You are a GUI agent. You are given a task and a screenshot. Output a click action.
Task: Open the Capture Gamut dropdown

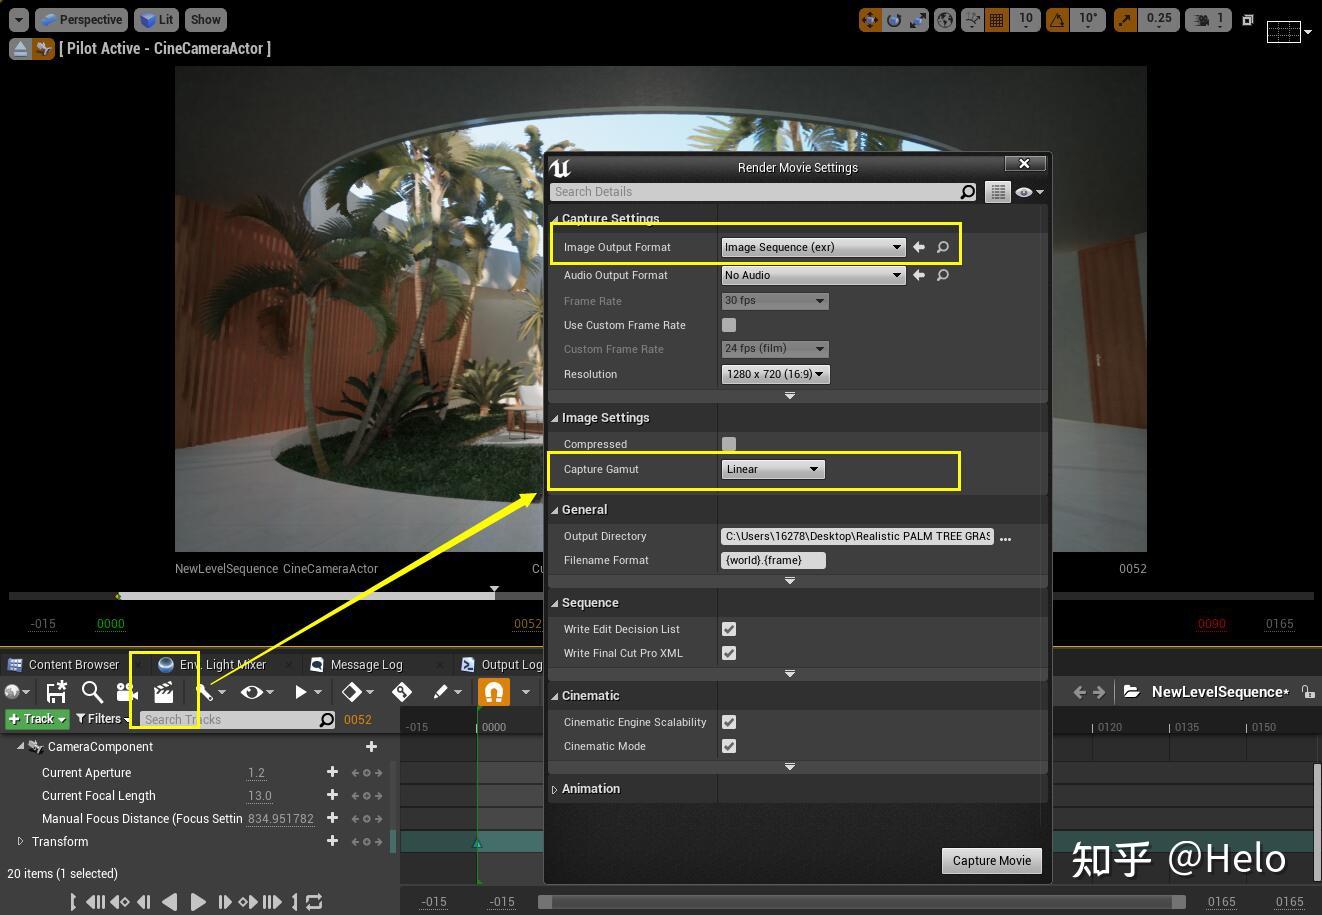pos(772,469)
